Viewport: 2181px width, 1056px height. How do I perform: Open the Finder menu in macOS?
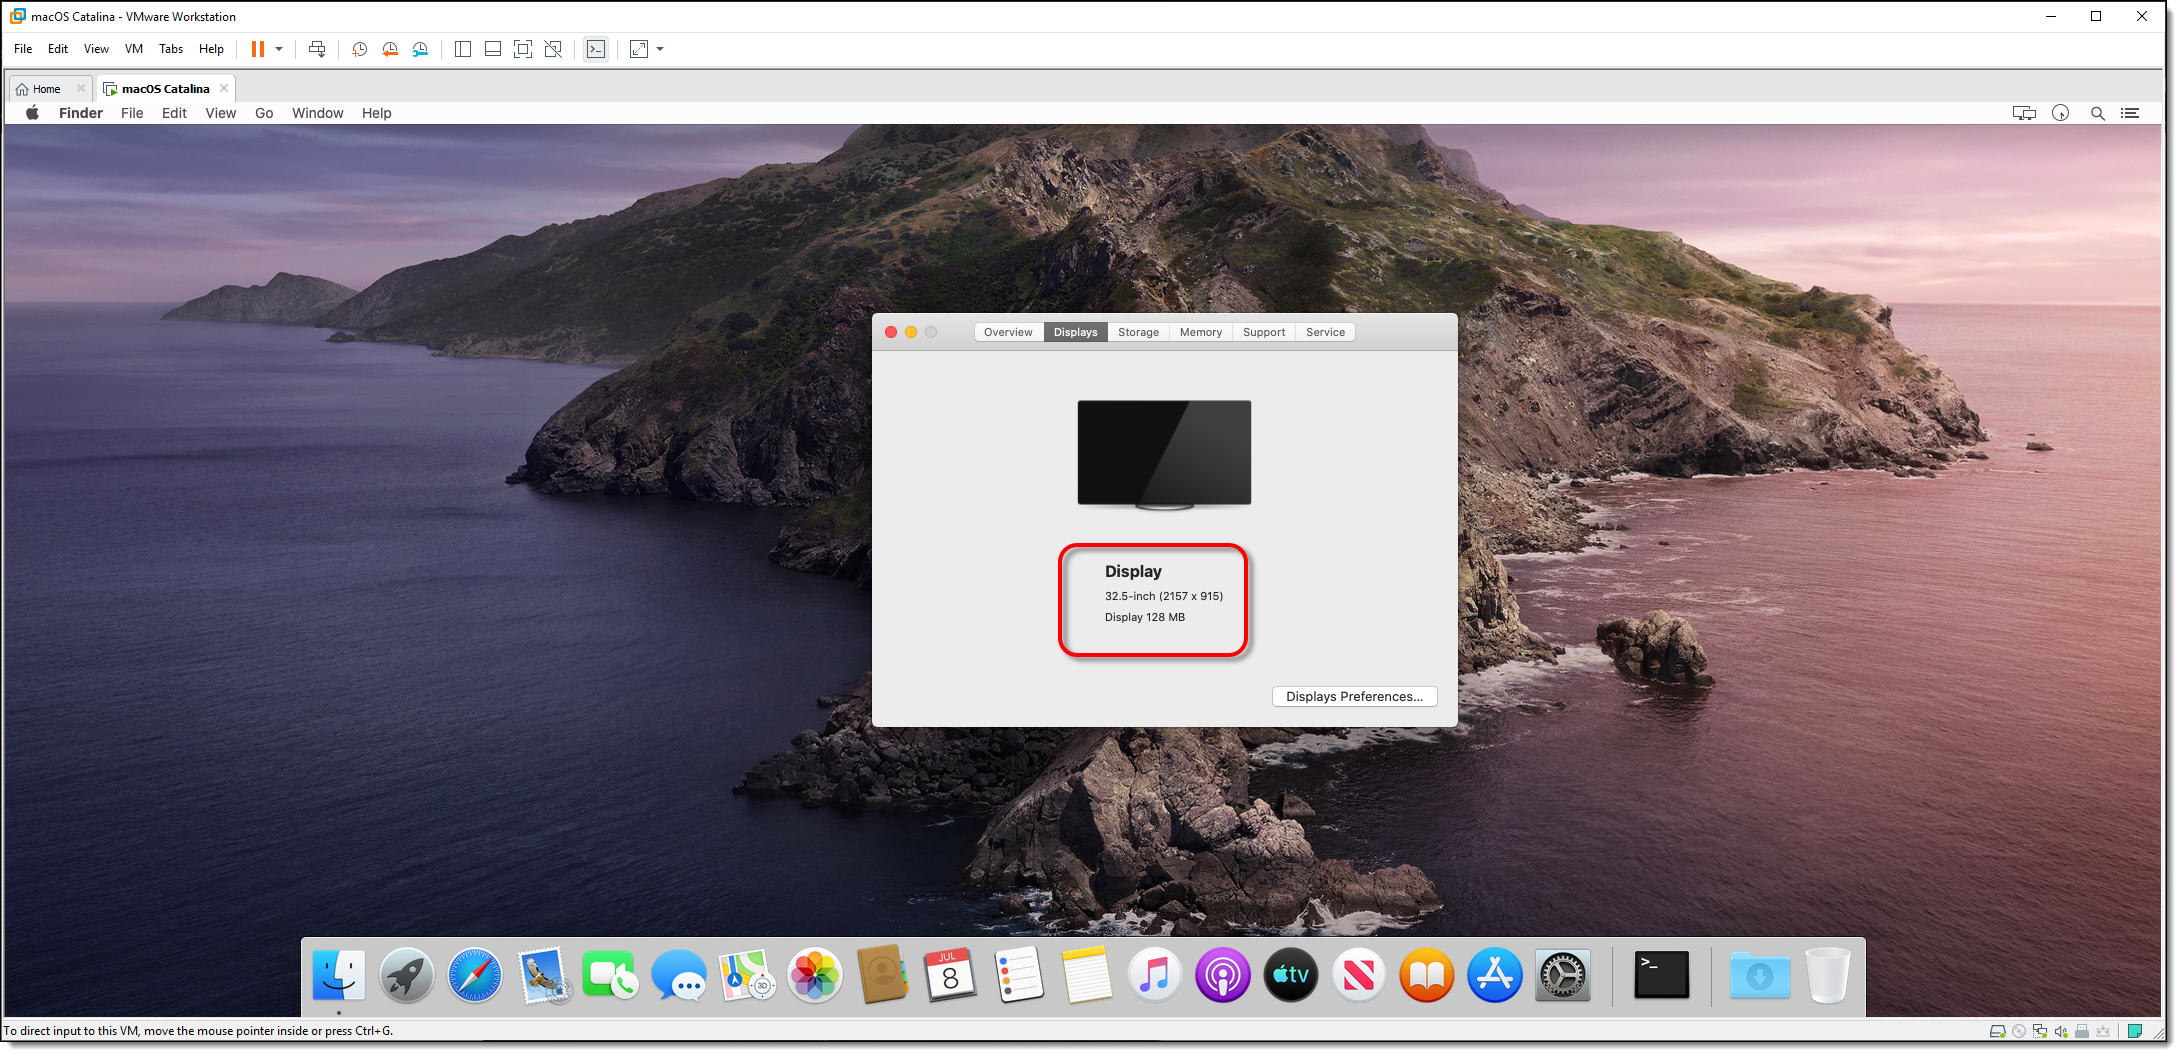click(81, 113)
